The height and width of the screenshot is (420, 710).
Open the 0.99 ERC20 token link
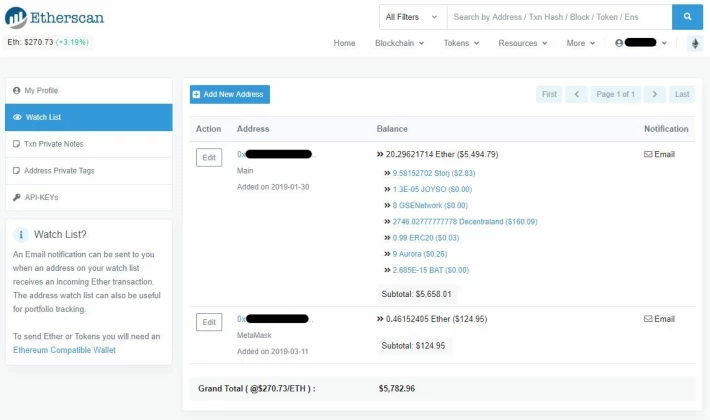click(426, 238)
